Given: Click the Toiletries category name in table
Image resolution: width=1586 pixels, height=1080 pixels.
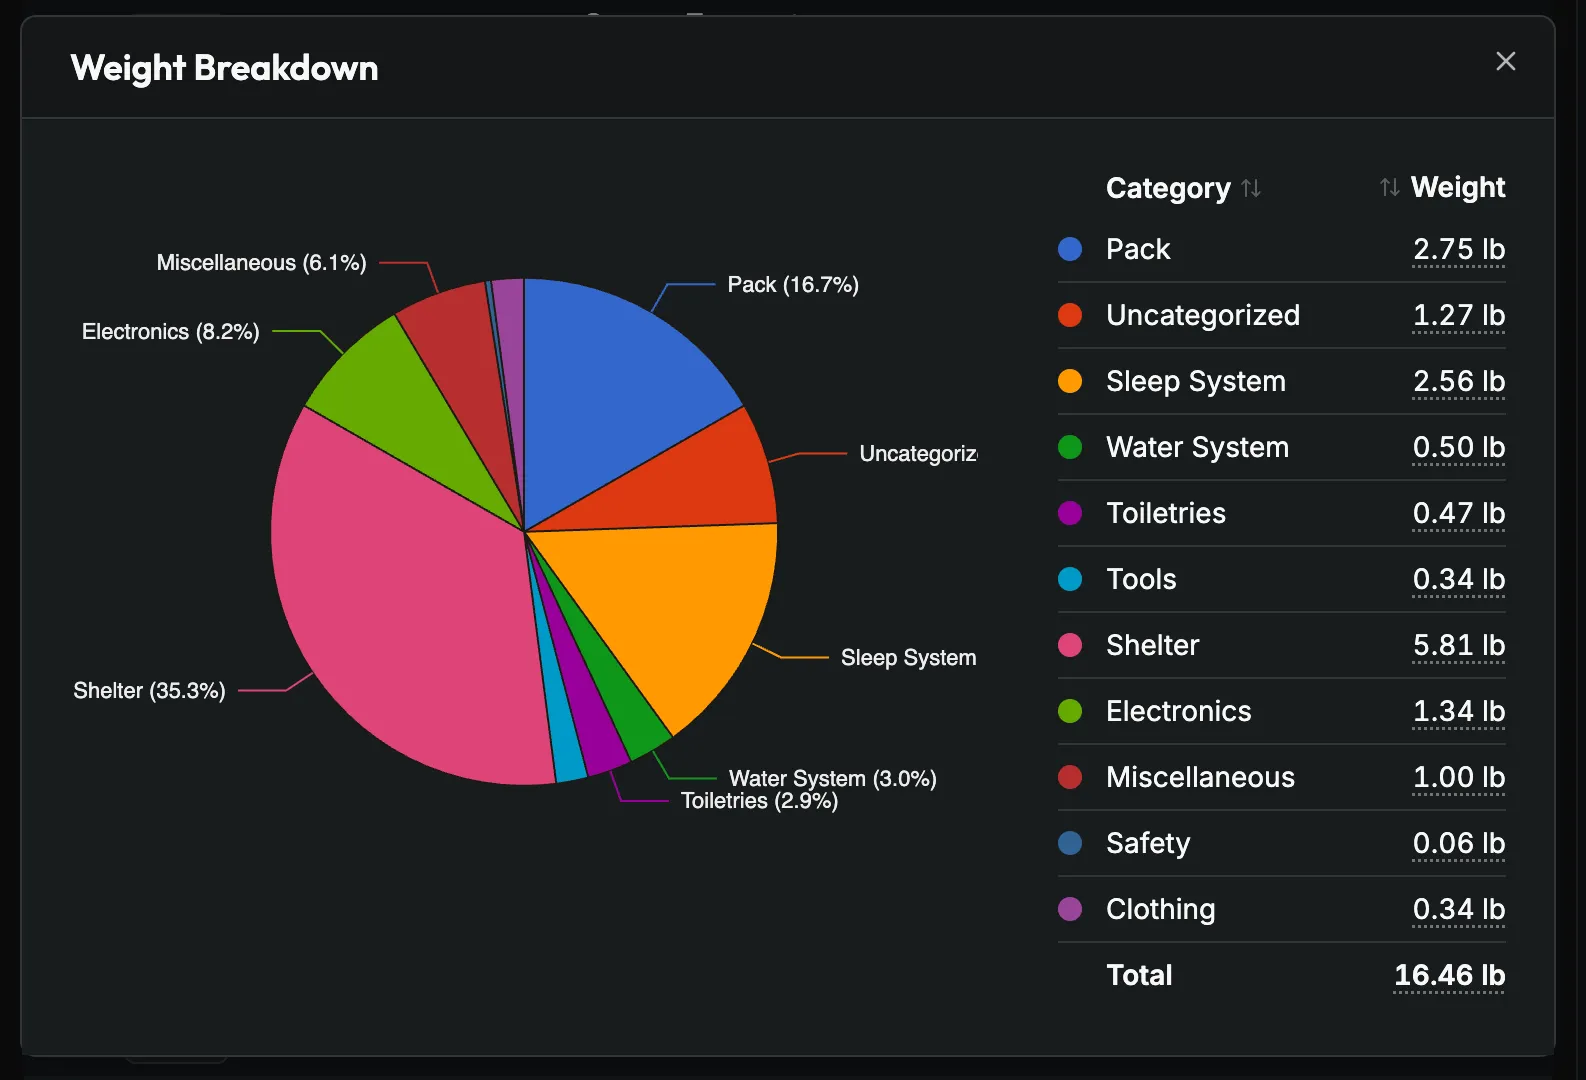Looking at the screenshot, I should 1166,513.
